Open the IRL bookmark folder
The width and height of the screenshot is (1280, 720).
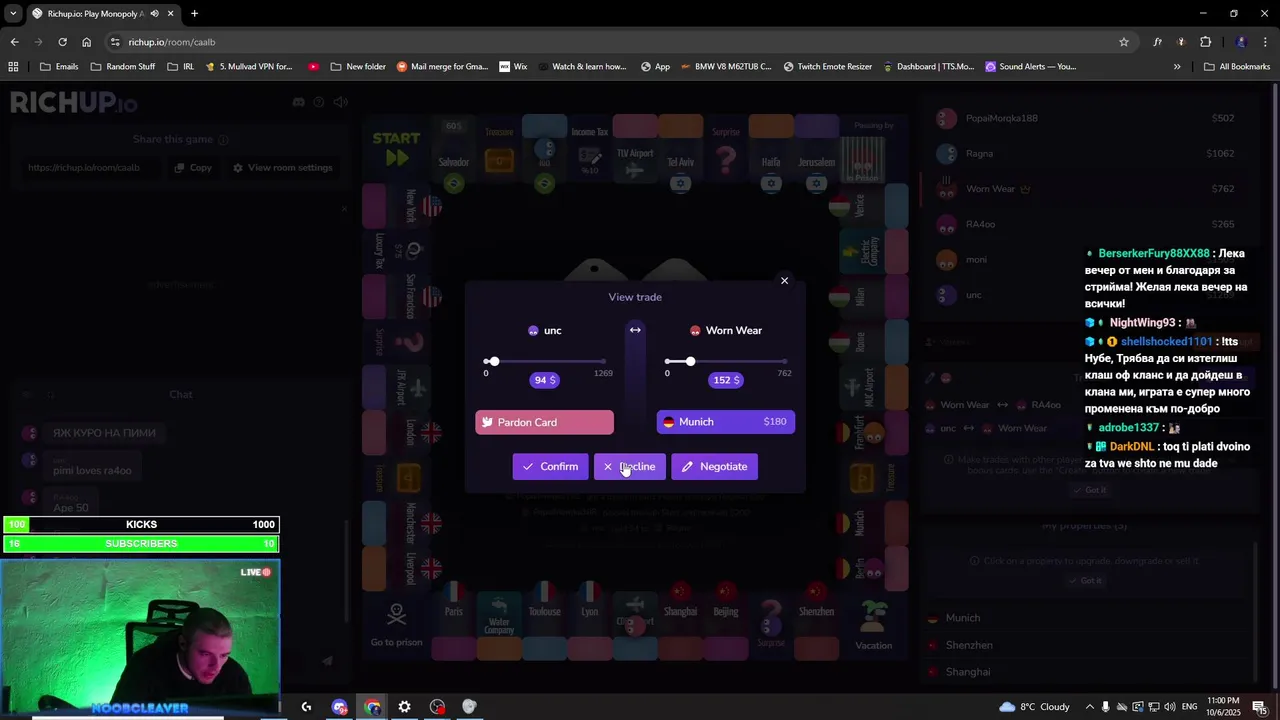(181, 67)
